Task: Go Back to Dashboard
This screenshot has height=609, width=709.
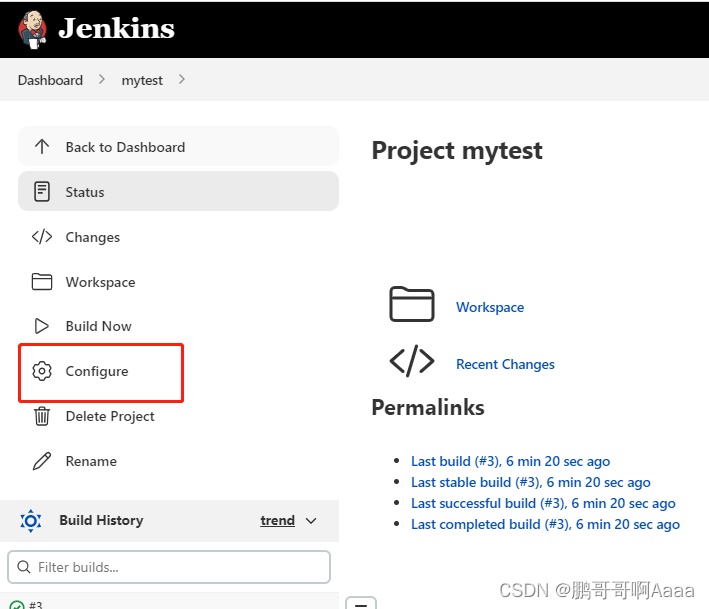Action: 178,146
